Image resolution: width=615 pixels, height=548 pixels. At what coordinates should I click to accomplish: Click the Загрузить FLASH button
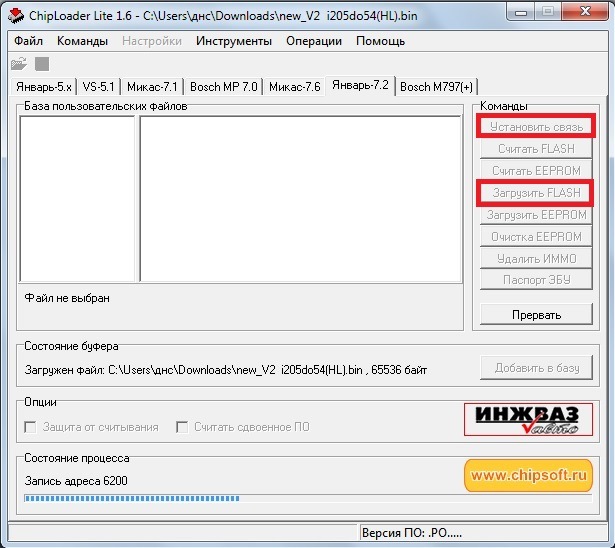(x=536, y=193)
